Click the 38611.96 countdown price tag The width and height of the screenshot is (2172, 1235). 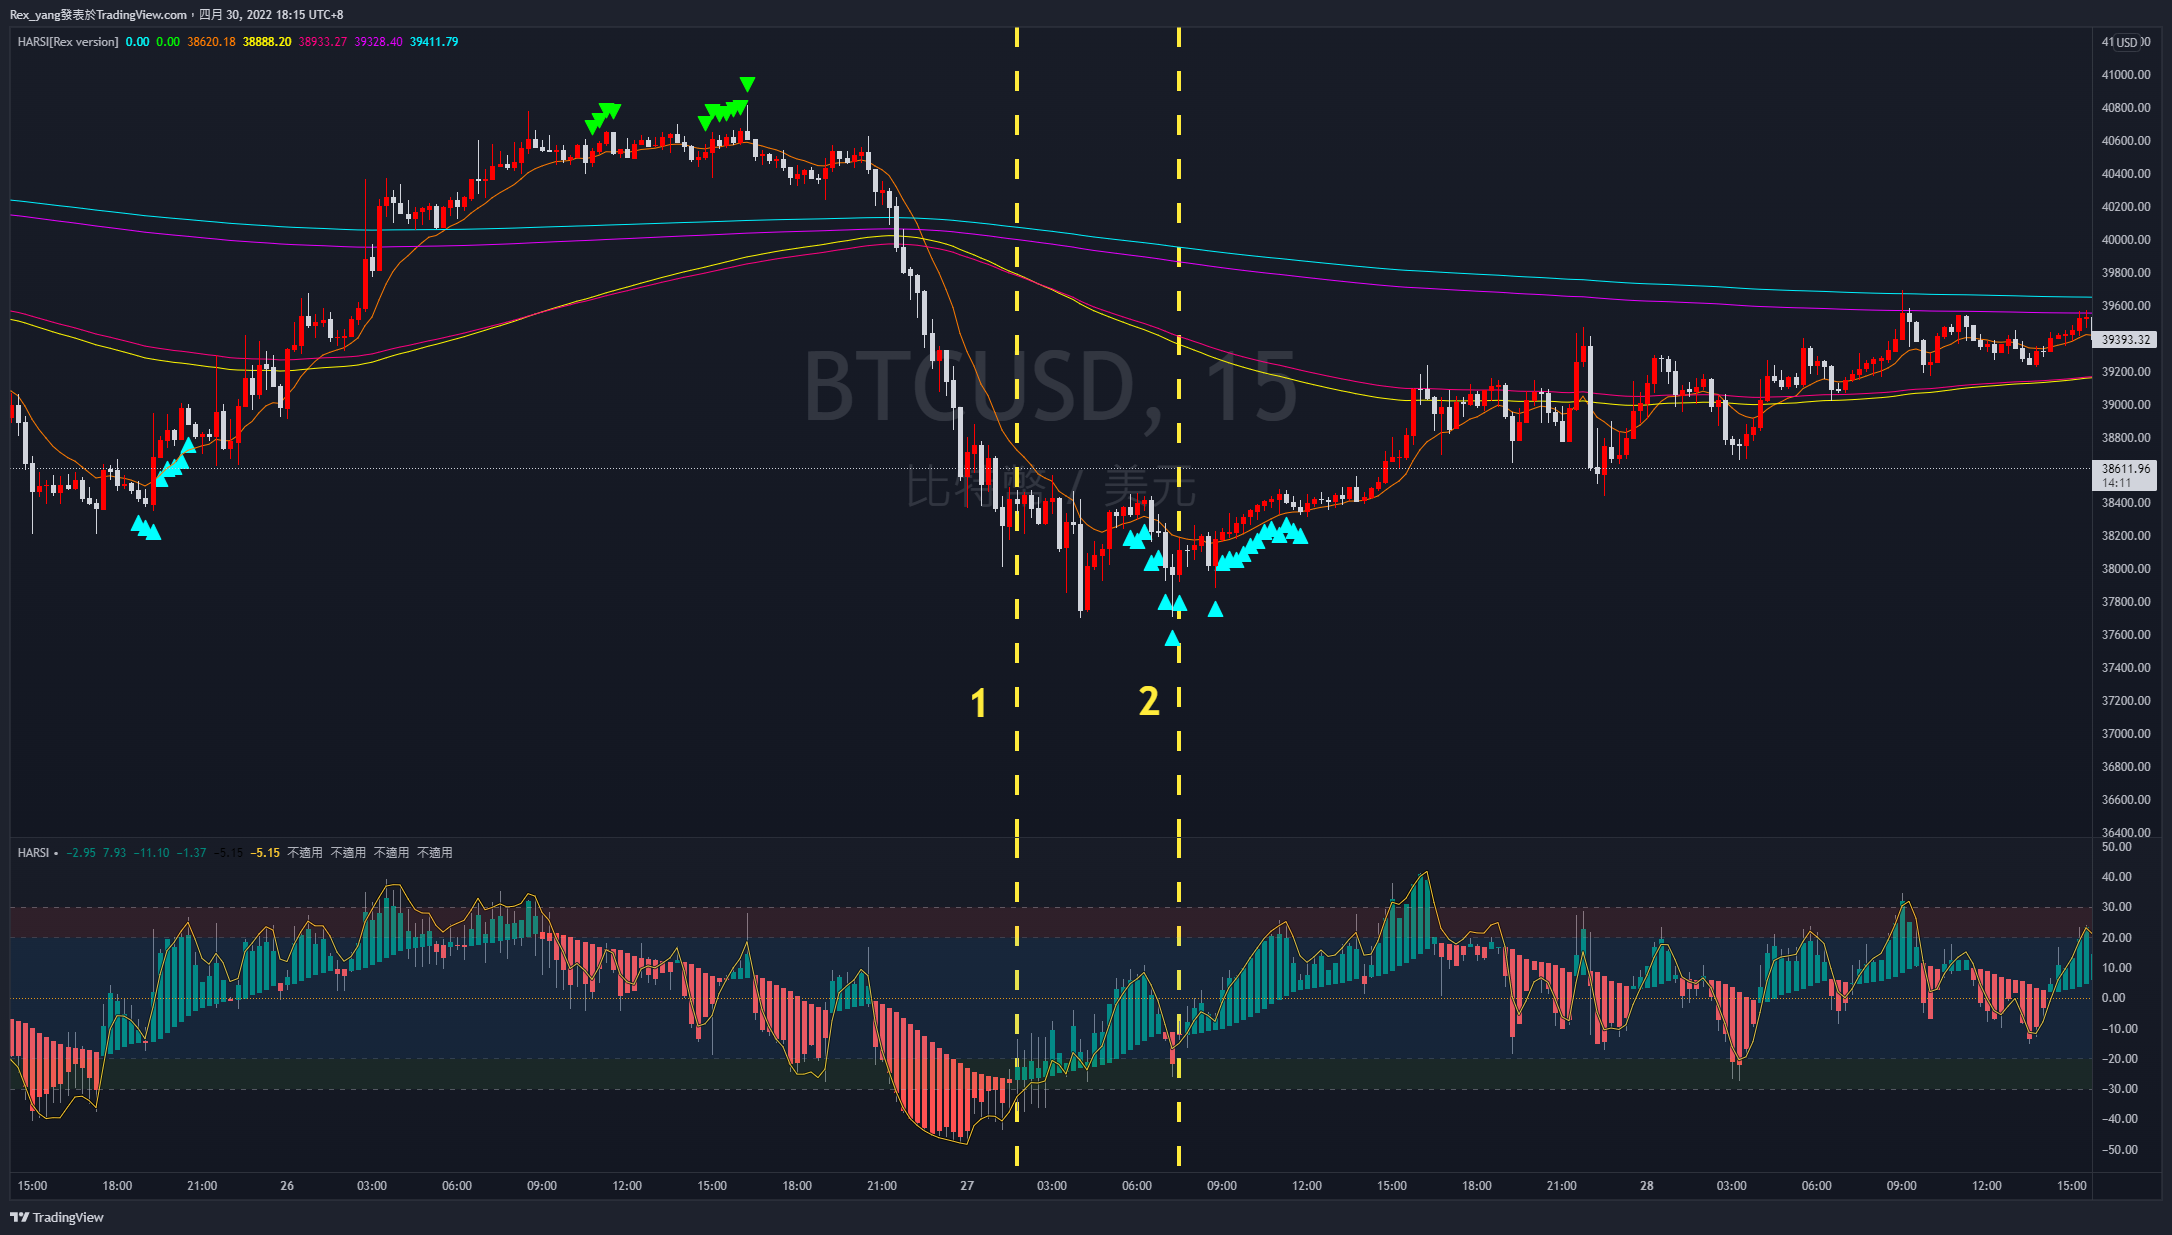tap(2125, 475)
